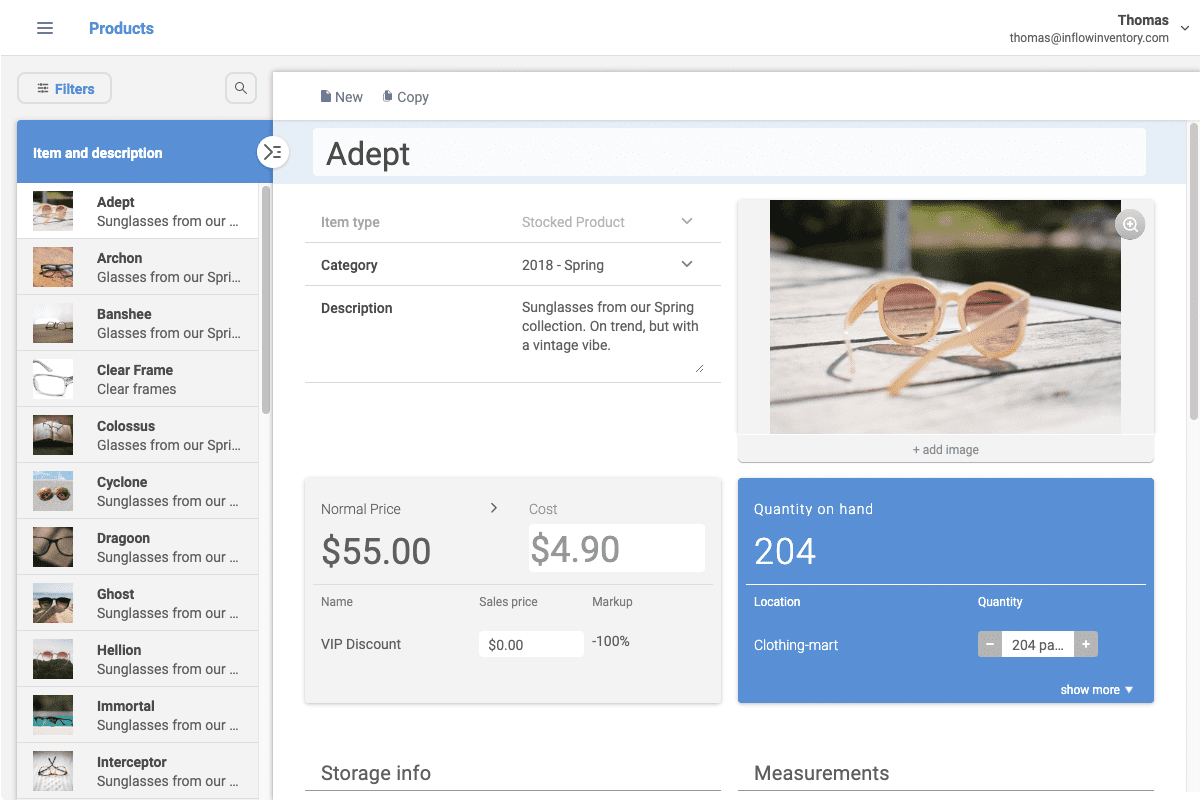Open the hamburger navigation menu
The image size is (1200, 800).
pyautogui.click(x=44, y=28)
